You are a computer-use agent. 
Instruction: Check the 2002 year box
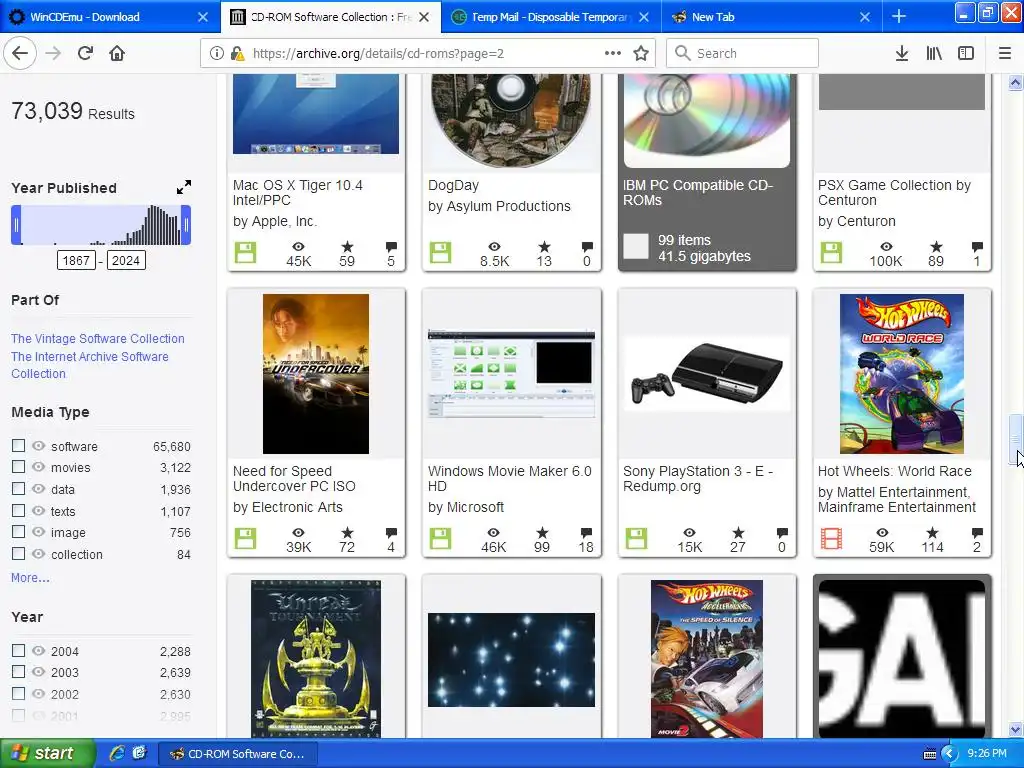point(18,693)
